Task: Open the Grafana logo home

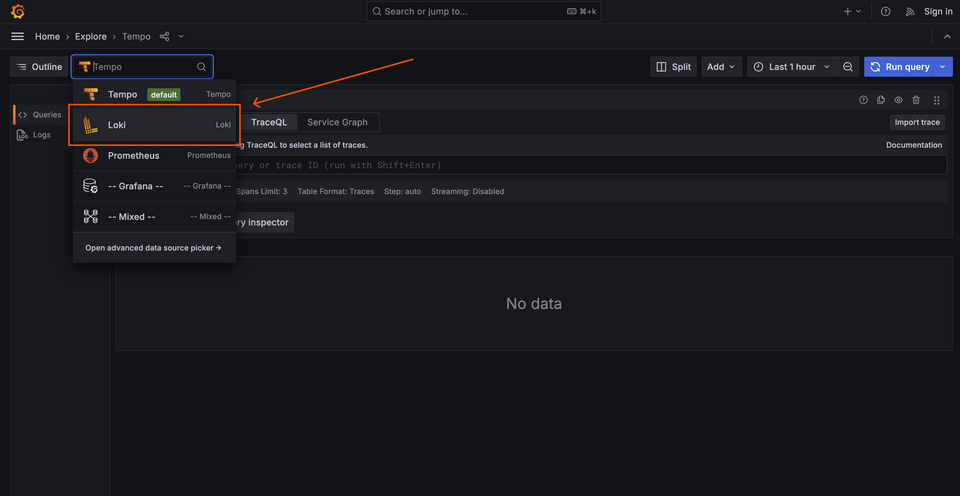Action: 17,12
